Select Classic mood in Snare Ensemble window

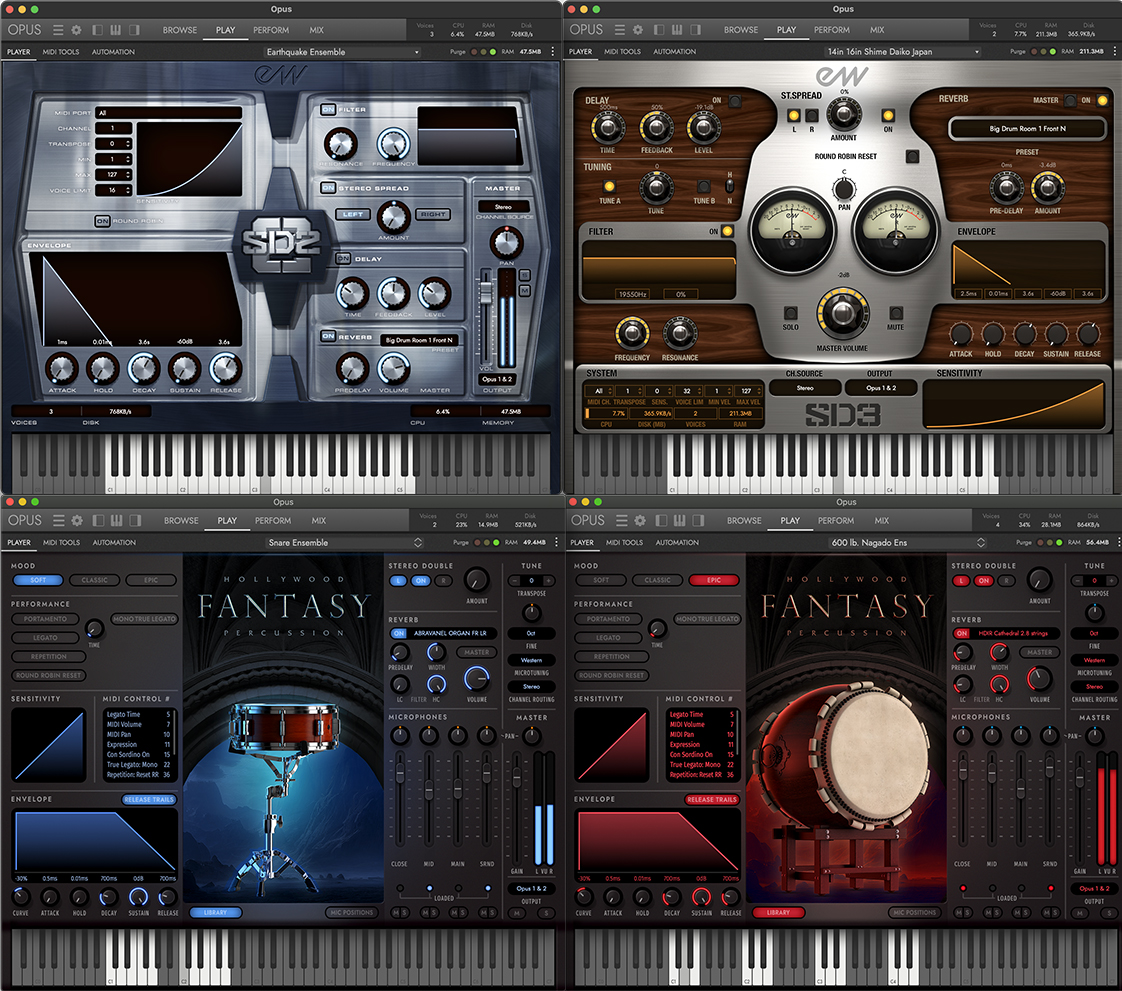pyautogui.click(x=94, y=580)
